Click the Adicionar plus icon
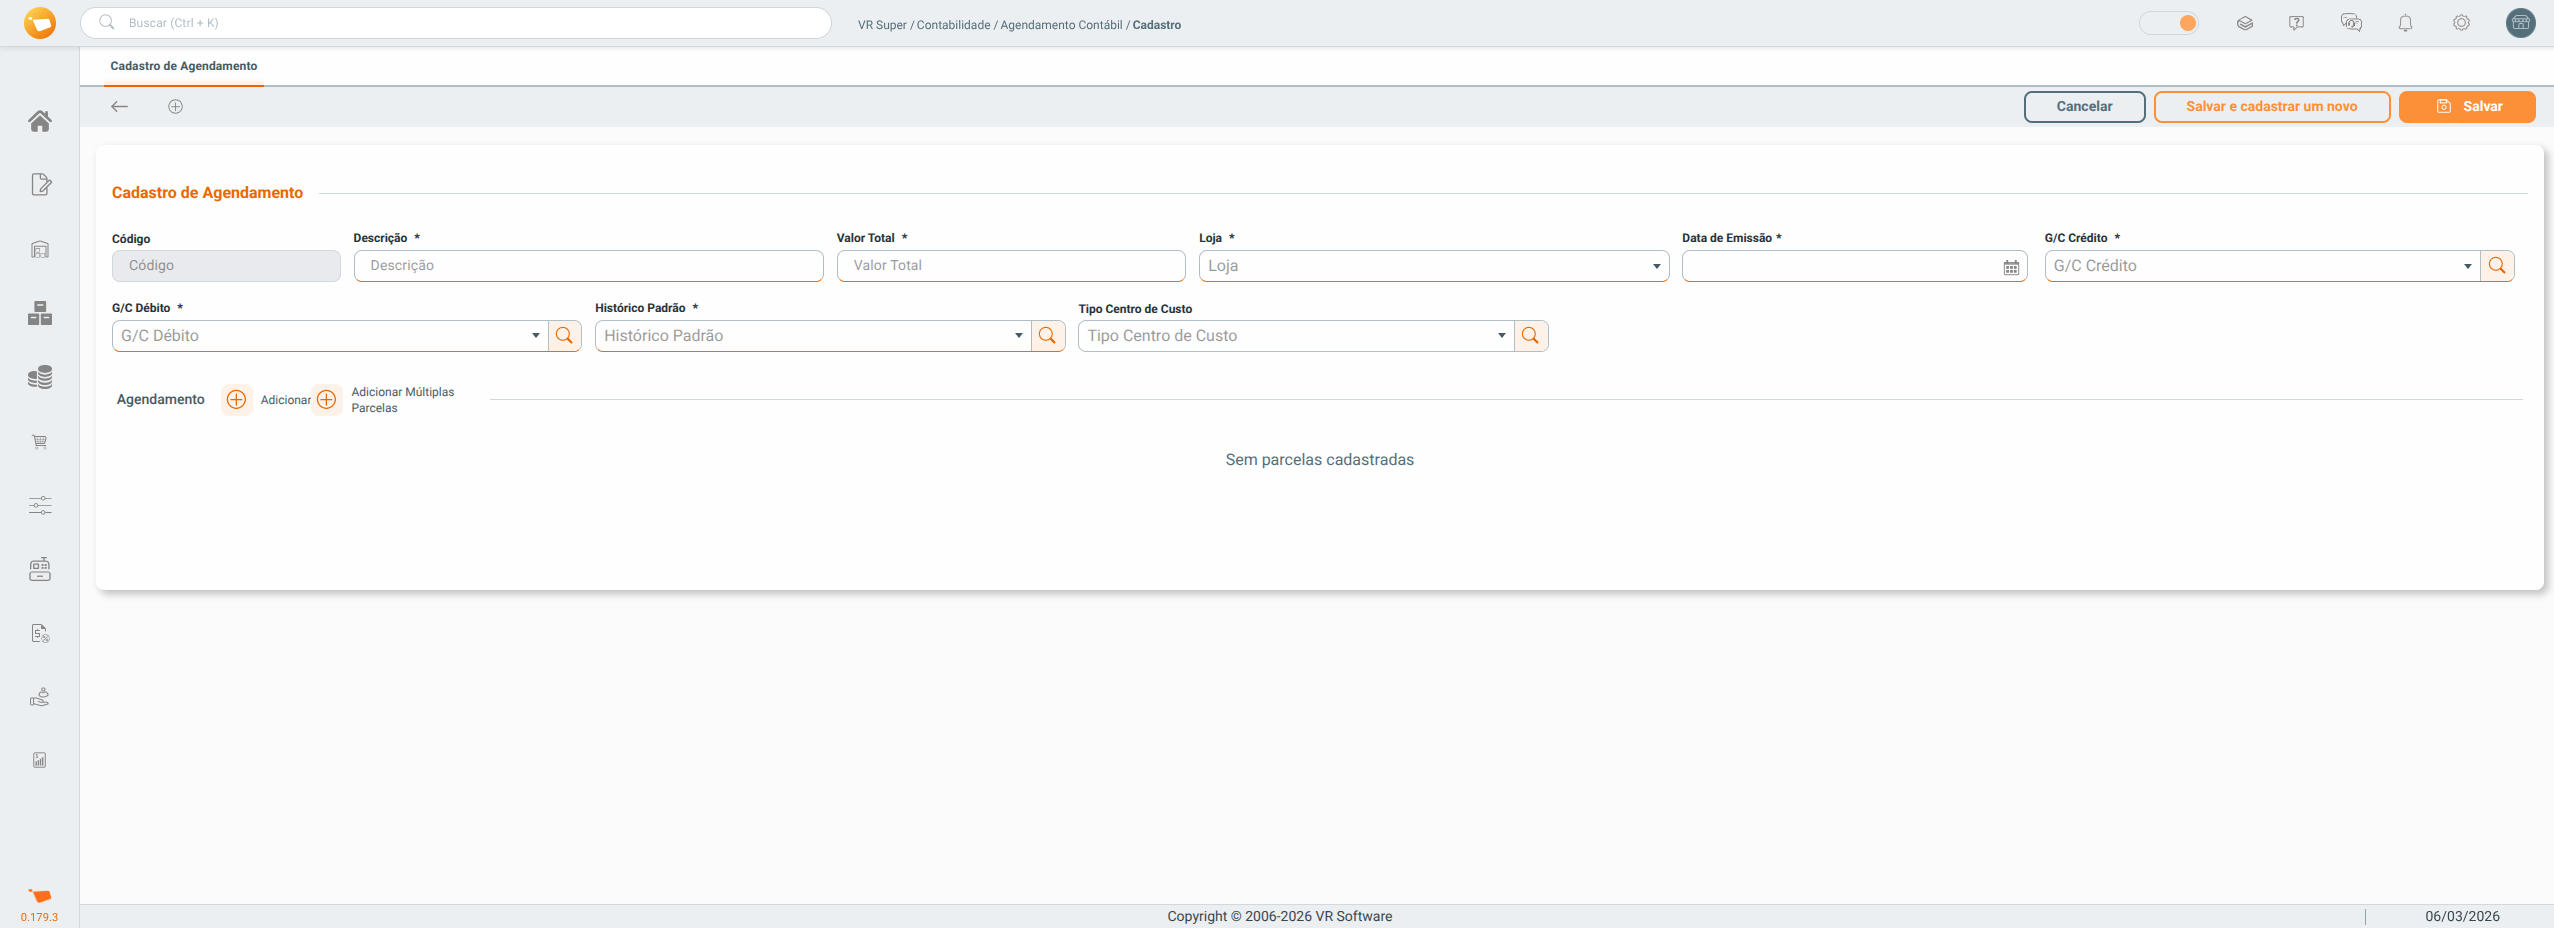The width and height of the screenshot is (2554, 928). (236, 400)
